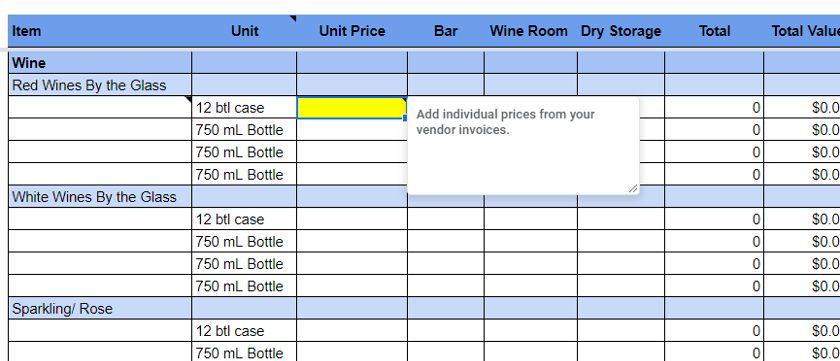Click the Total 0 cell in first red wine row
840x361 pixels.
click(x=714, y=108)
